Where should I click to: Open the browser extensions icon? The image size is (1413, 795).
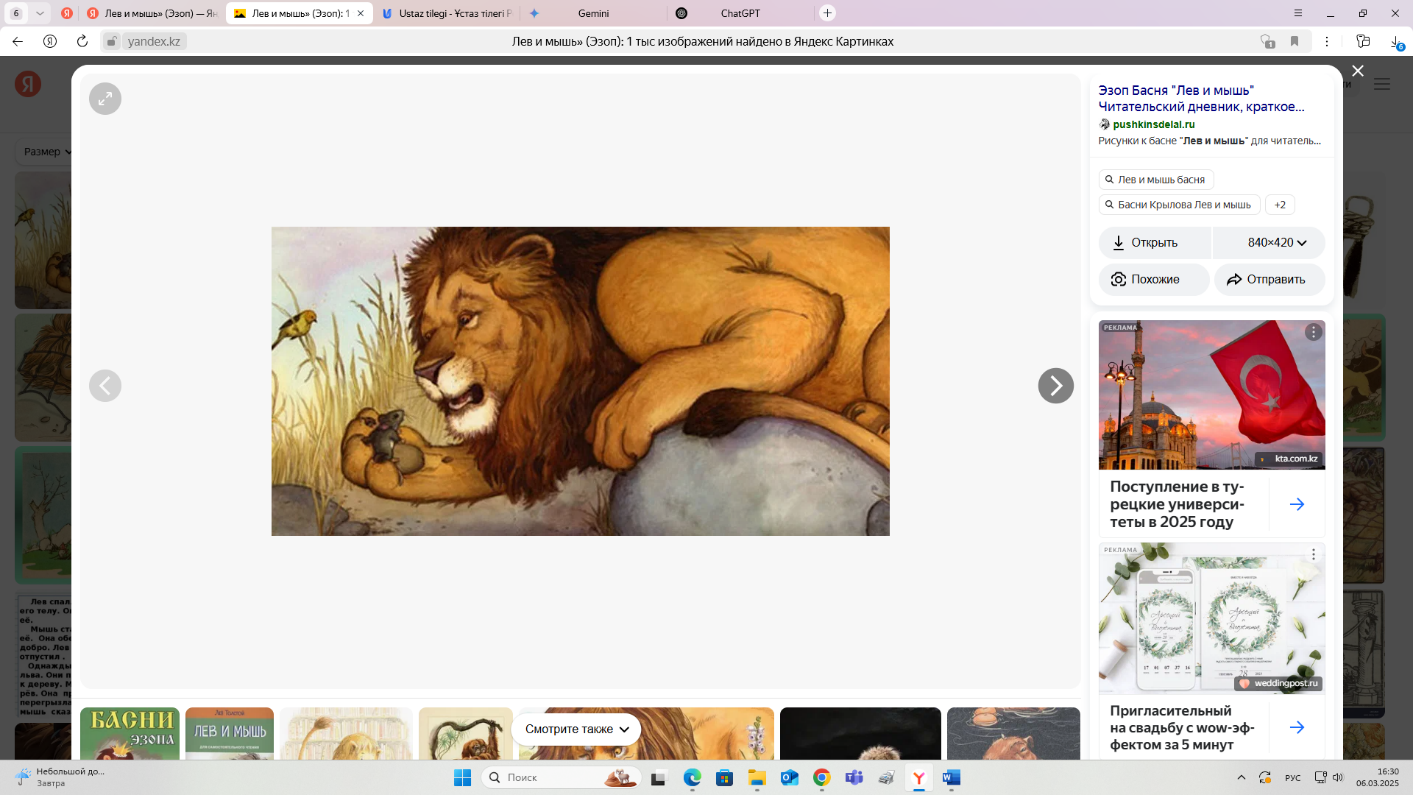tap(1363, 41)
